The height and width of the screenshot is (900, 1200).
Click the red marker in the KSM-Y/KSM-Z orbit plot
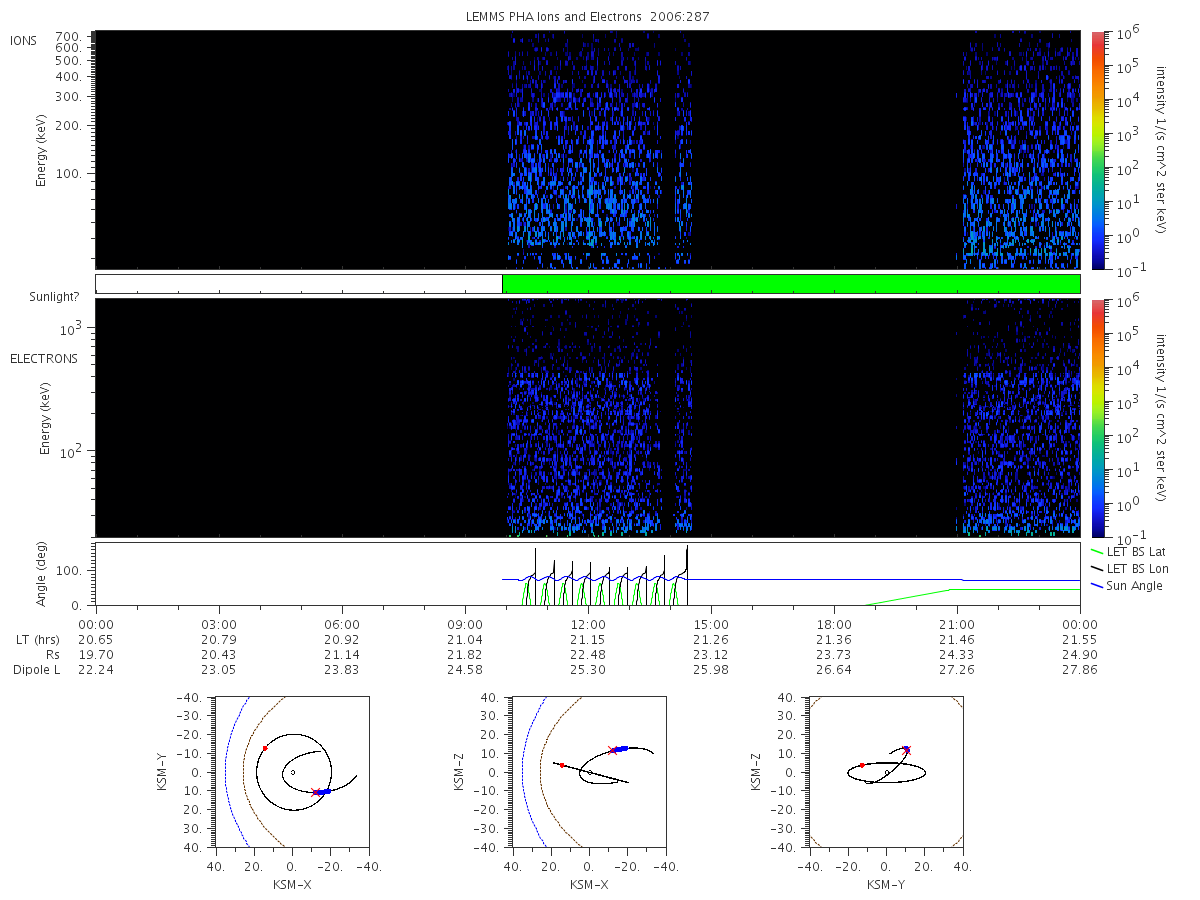tap(862, 765)
